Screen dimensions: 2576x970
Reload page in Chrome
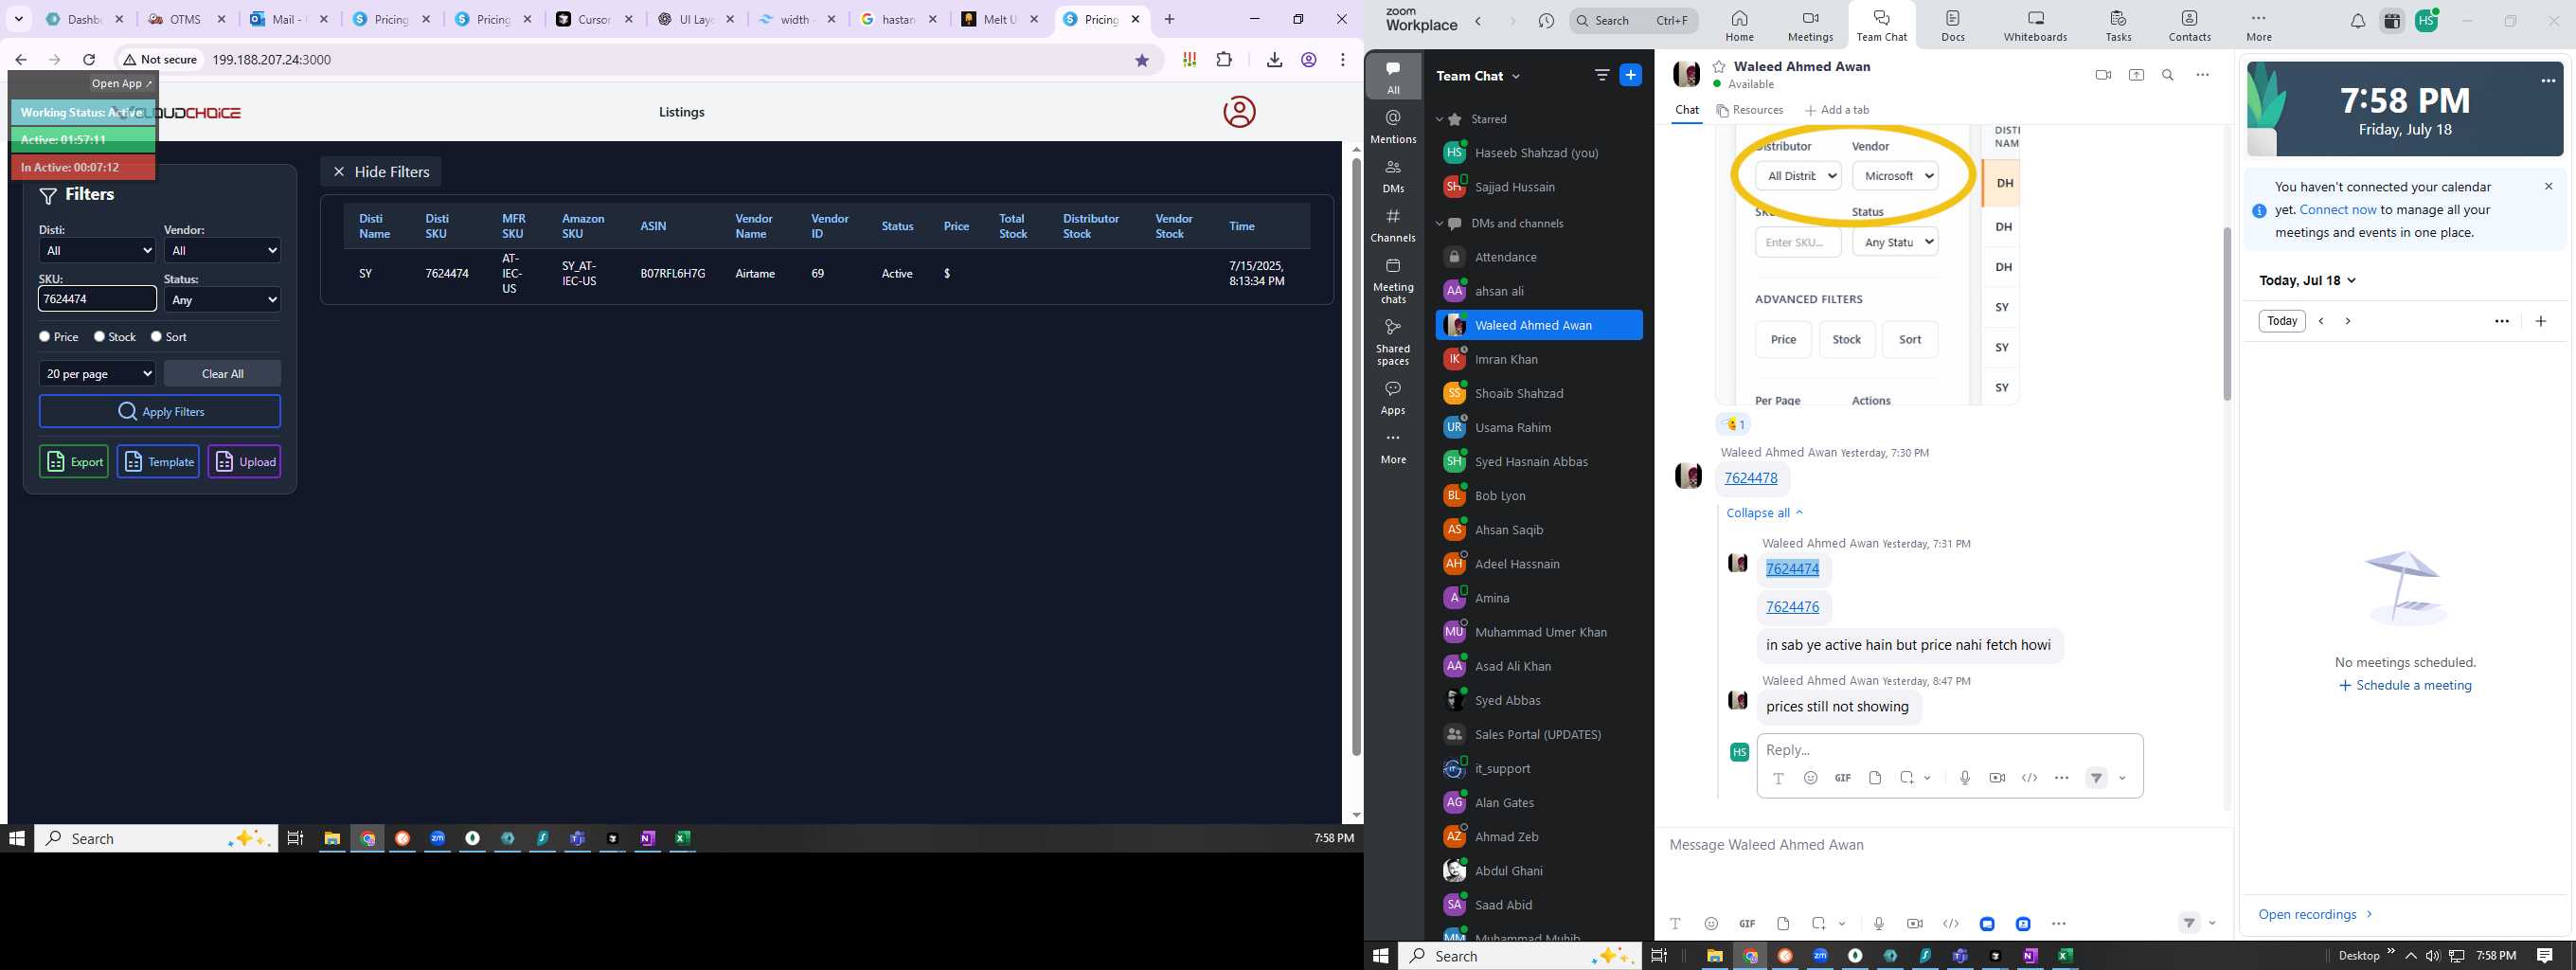(89, 60)
